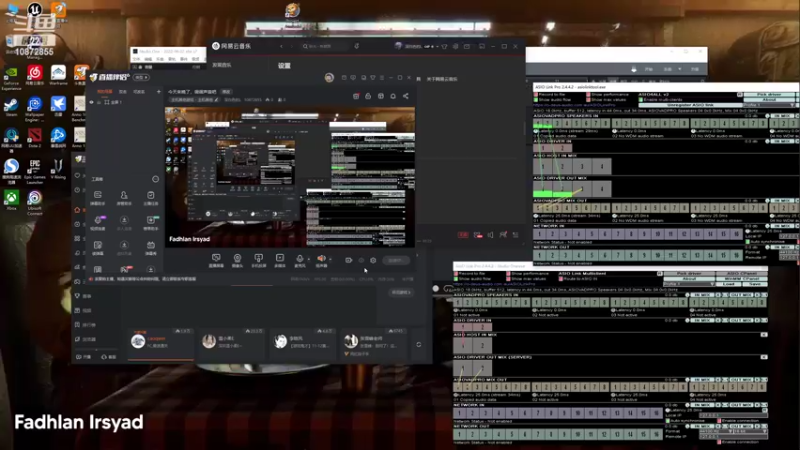Open Format sample rate dropdown in lower ASIO window

[717, 431]
